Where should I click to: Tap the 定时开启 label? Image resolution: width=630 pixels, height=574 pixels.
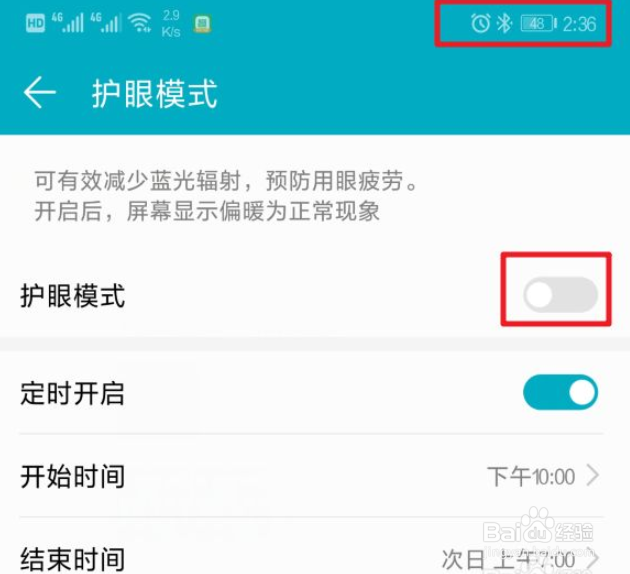pyautogui.click(x=72, y=393)
